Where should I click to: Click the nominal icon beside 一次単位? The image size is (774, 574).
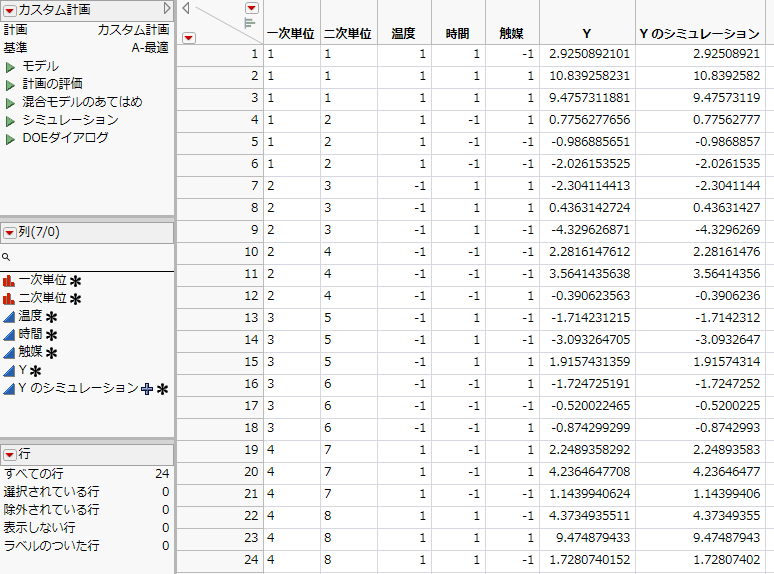(x=8, y=281)
